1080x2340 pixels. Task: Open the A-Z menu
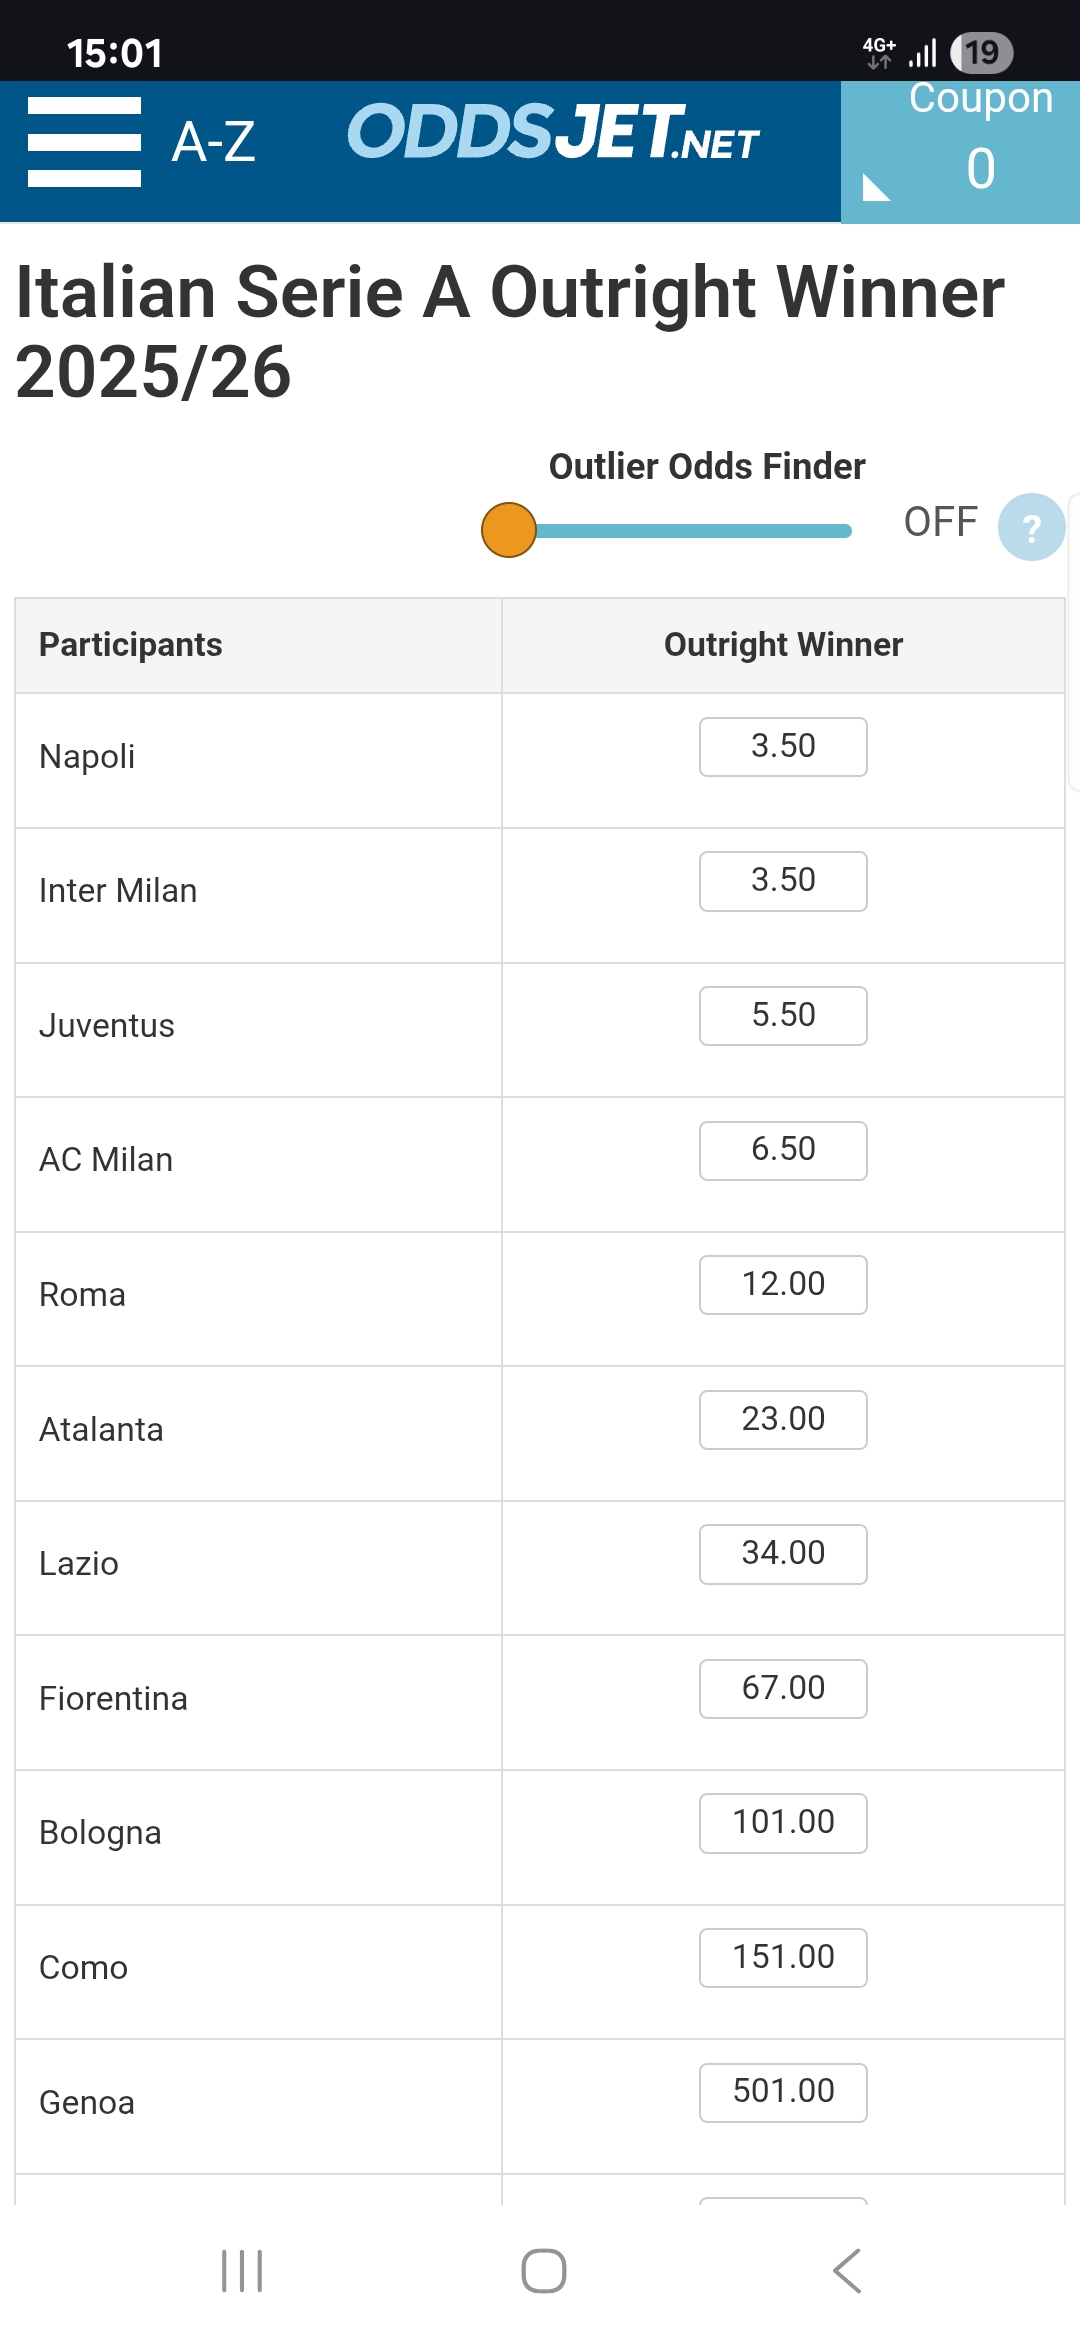pos(213,142)
